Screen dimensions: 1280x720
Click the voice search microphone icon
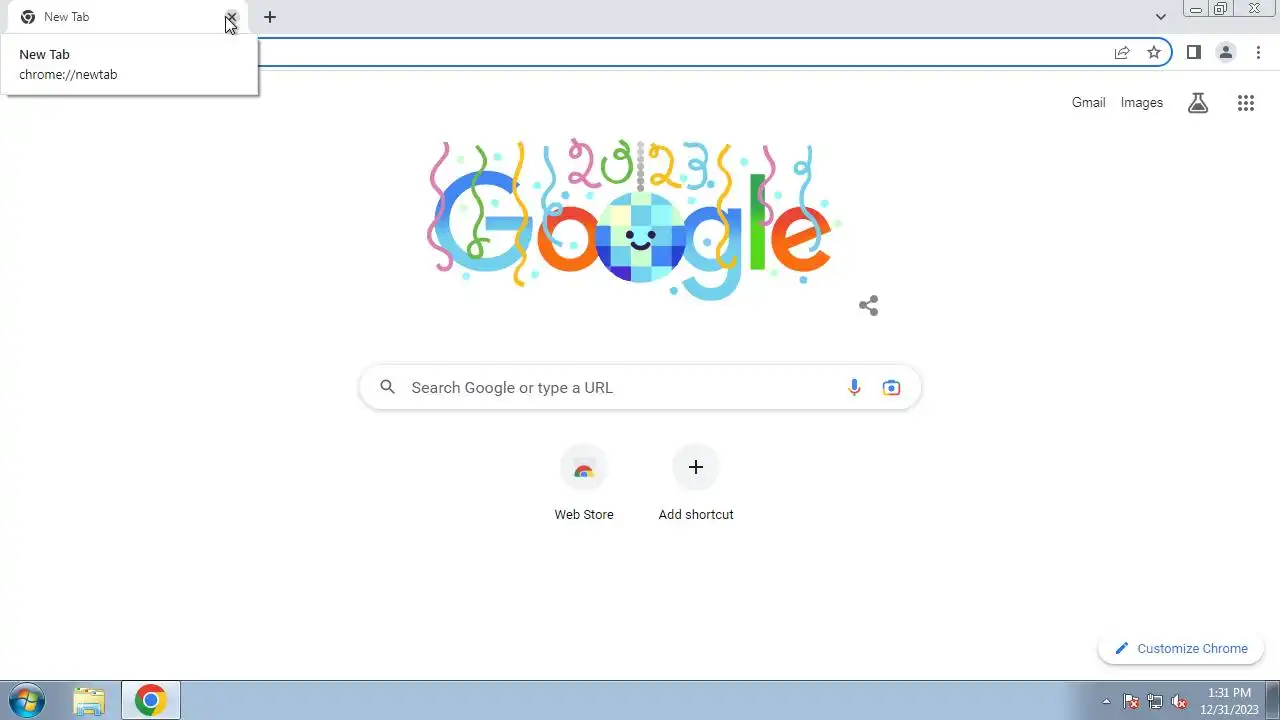[x=854, y=388]
